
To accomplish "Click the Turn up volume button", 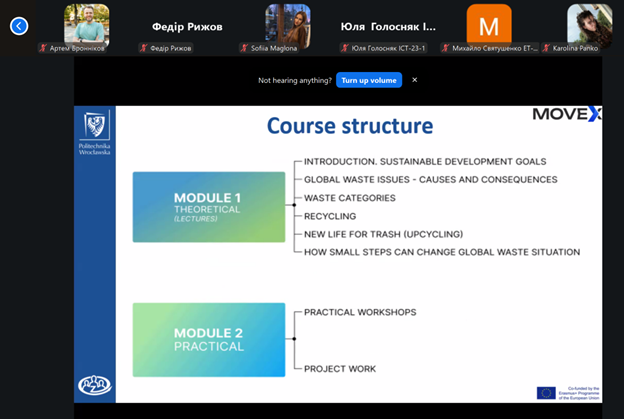I will pos(368,80).
